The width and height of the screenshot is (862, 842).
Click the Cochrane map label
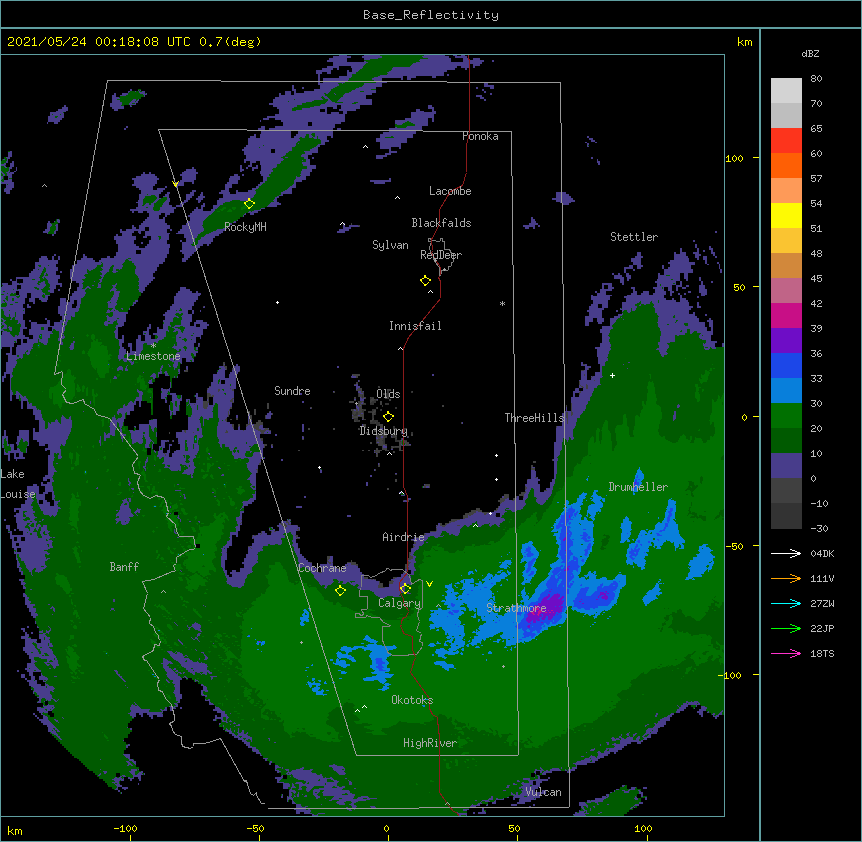pyautogui.click(x=322, y=568)
